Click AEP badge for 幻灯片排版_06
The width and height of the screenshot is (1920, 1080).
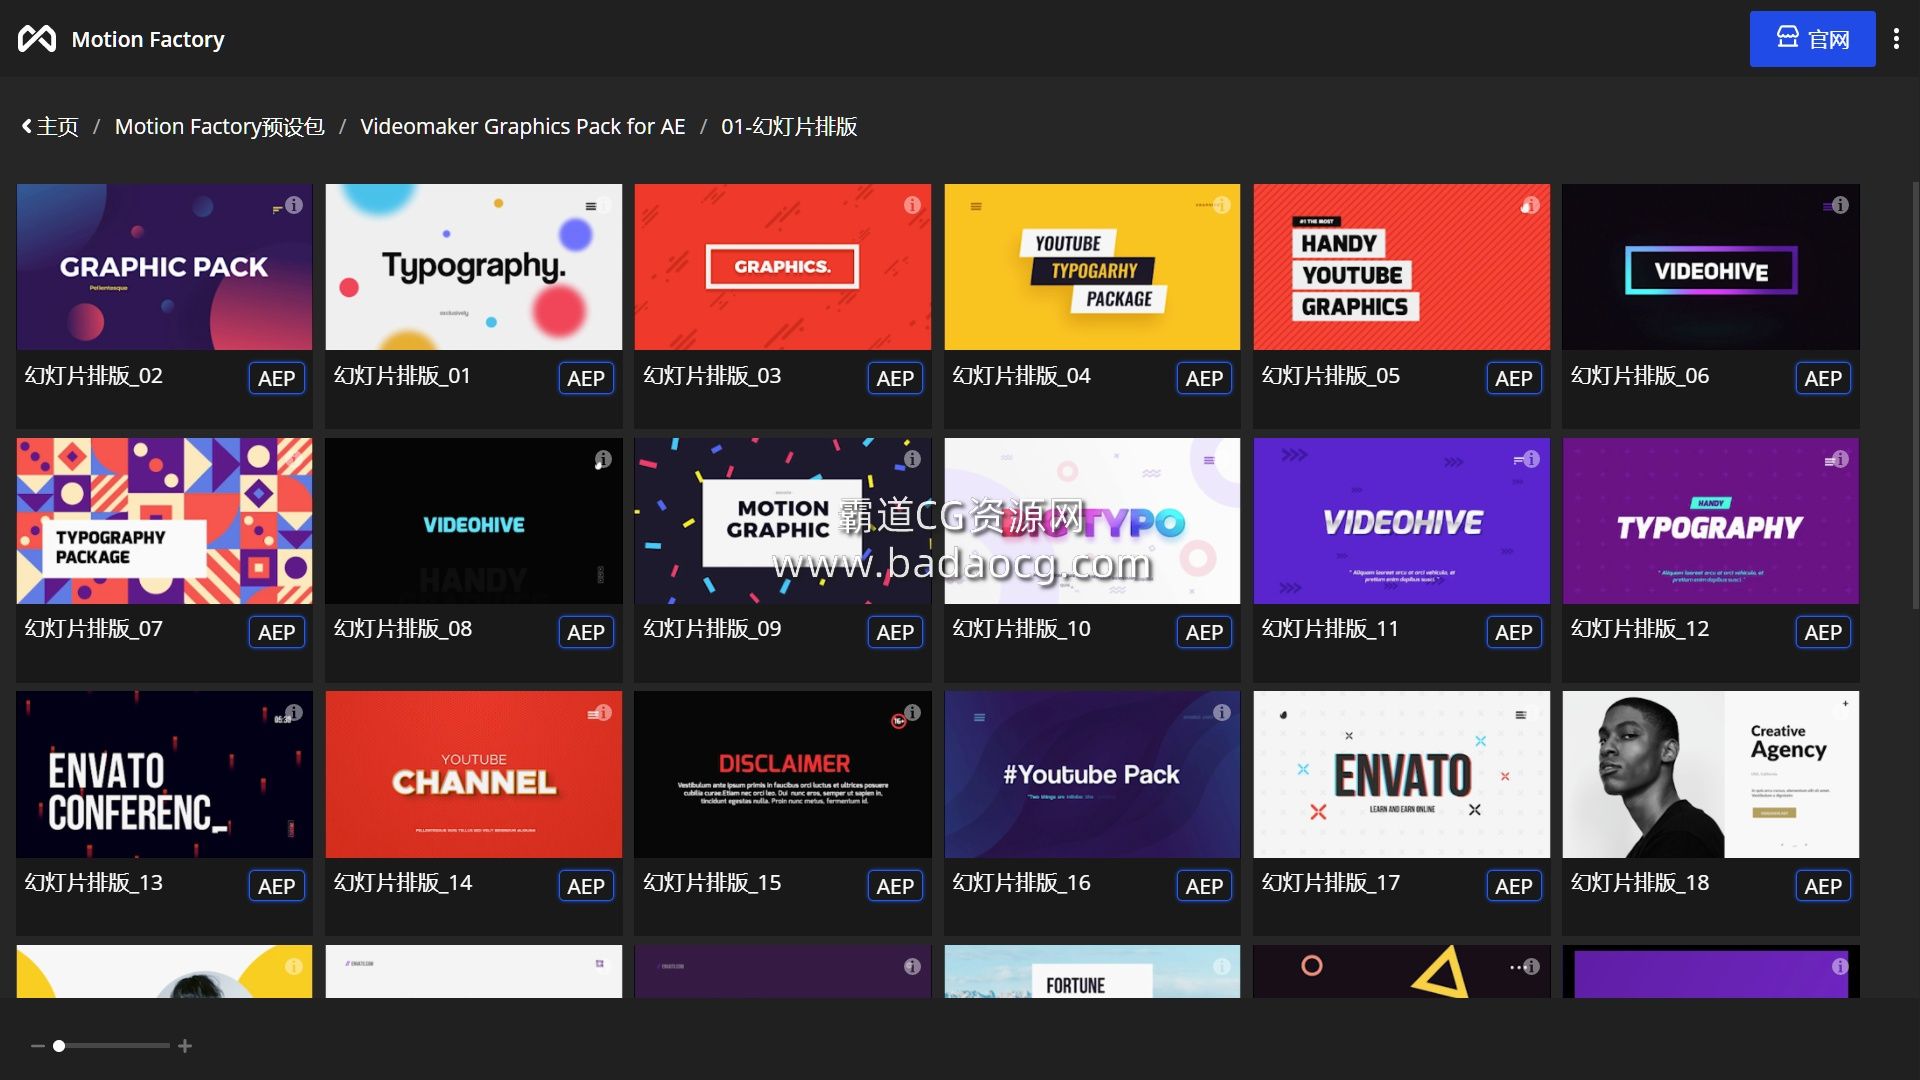click(x=1823, y=378)
